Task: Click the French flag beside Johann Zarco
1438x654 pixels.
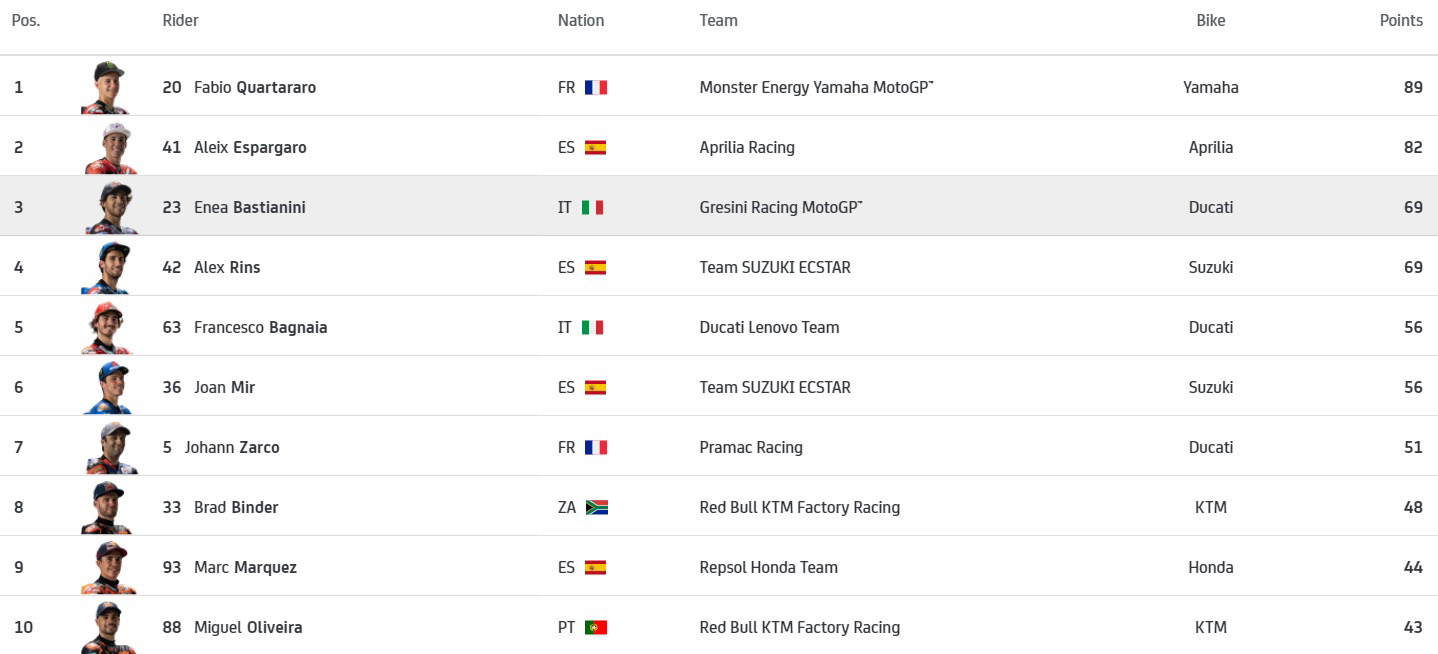Action: coord(596,448)
